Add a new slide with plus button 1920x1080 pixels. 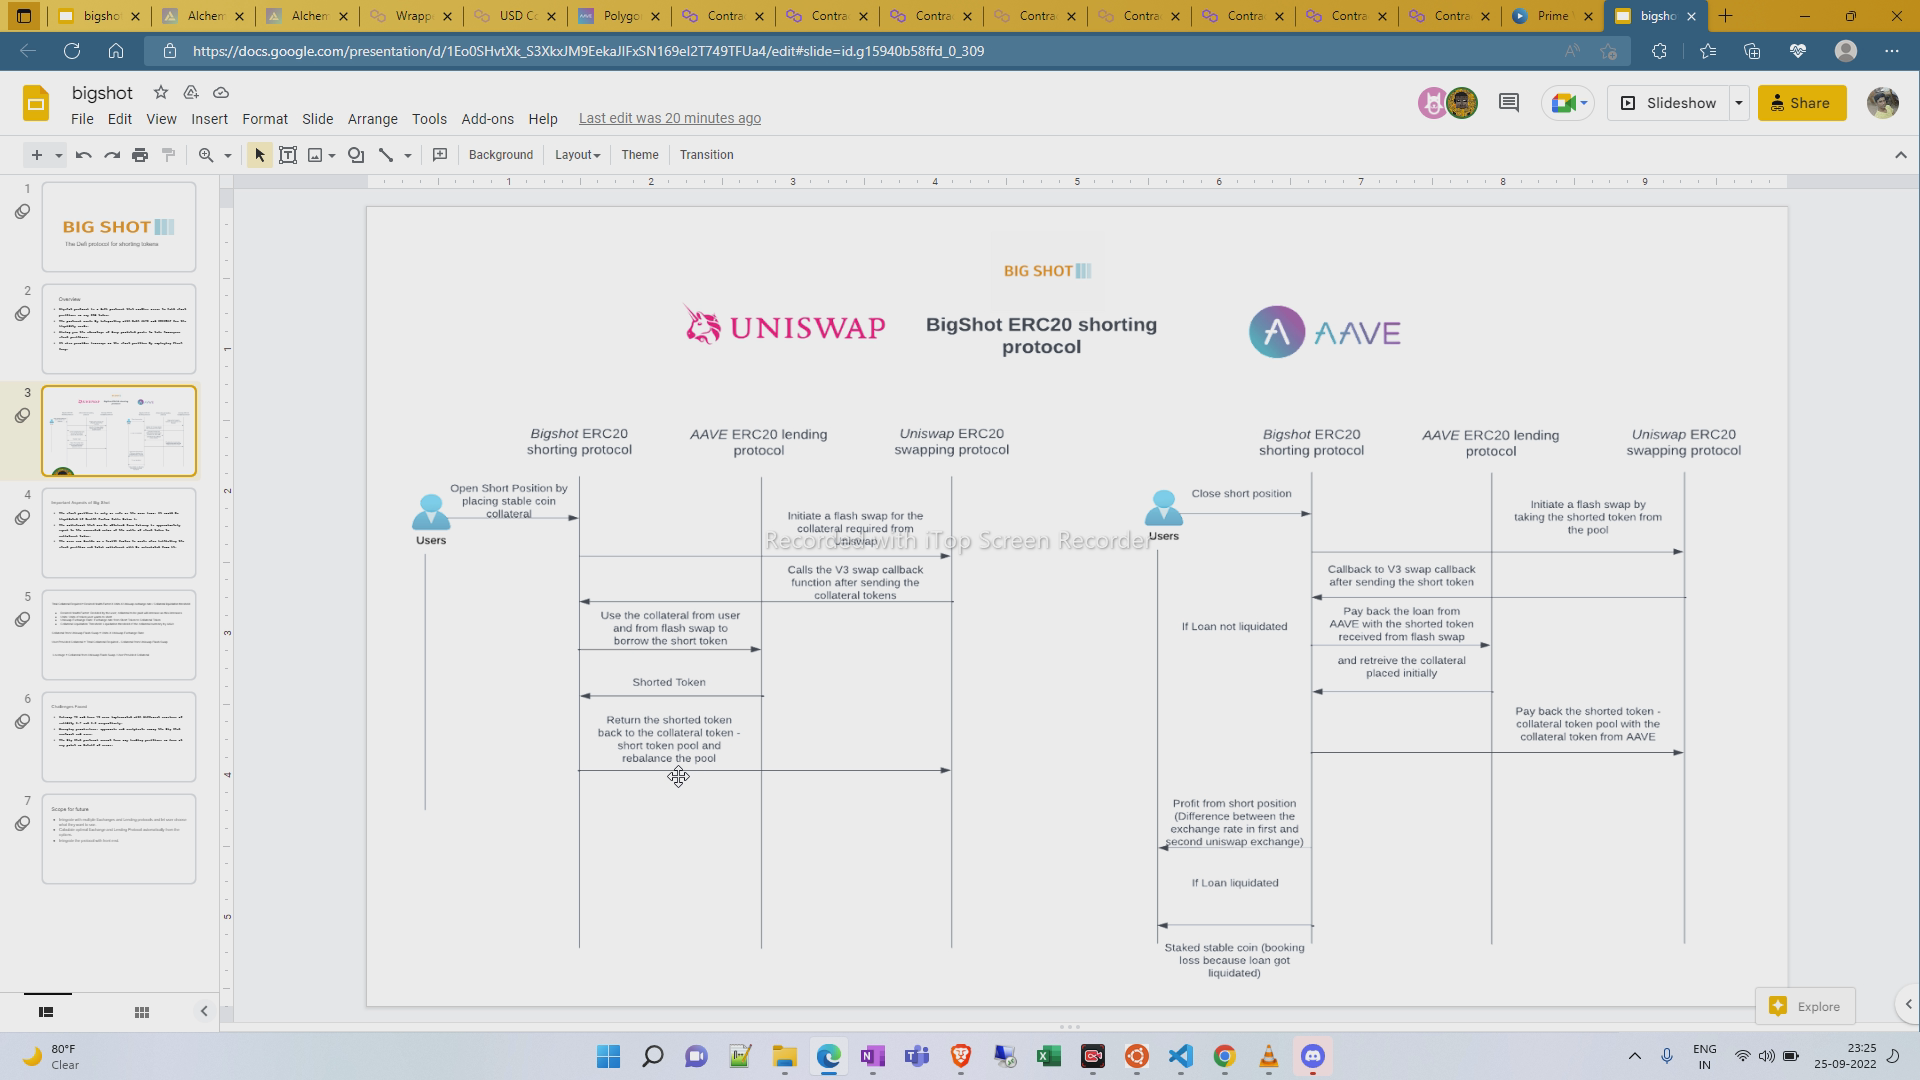[x=37, y=155]
